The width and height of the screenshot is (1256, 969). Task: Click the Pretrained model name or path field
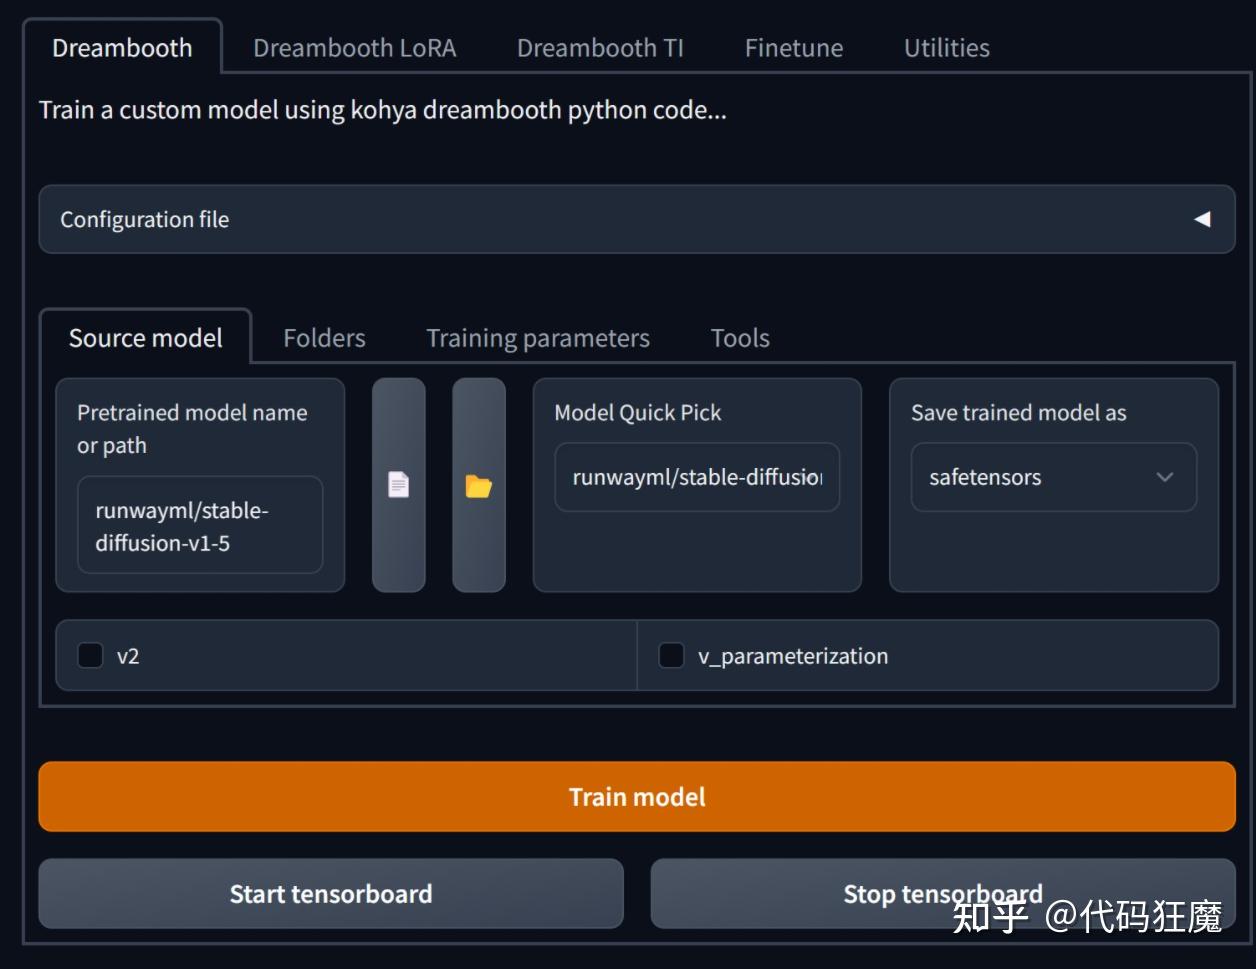pos(200,526)
